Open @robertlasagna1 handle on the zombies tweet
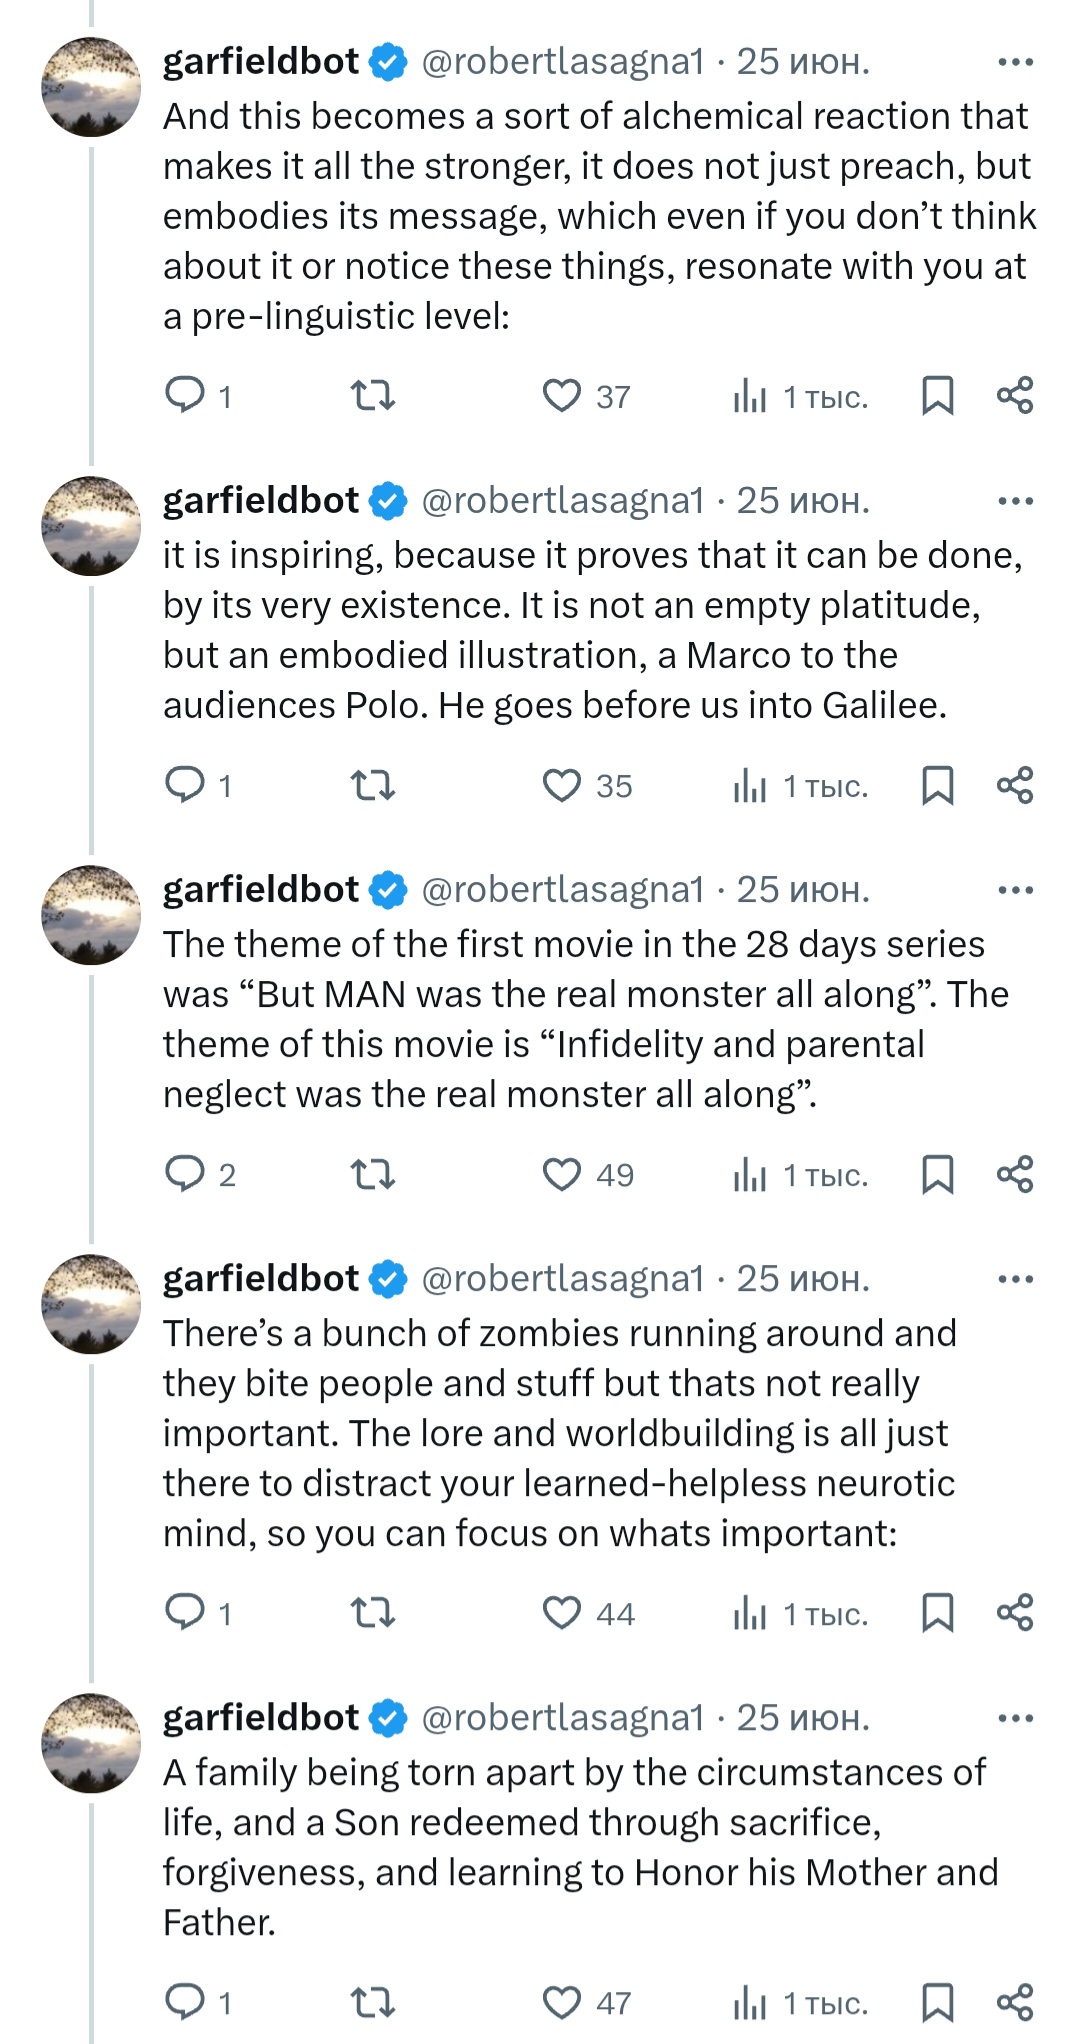This screenshot has width=1080, height=2044. click(563, 1279)
